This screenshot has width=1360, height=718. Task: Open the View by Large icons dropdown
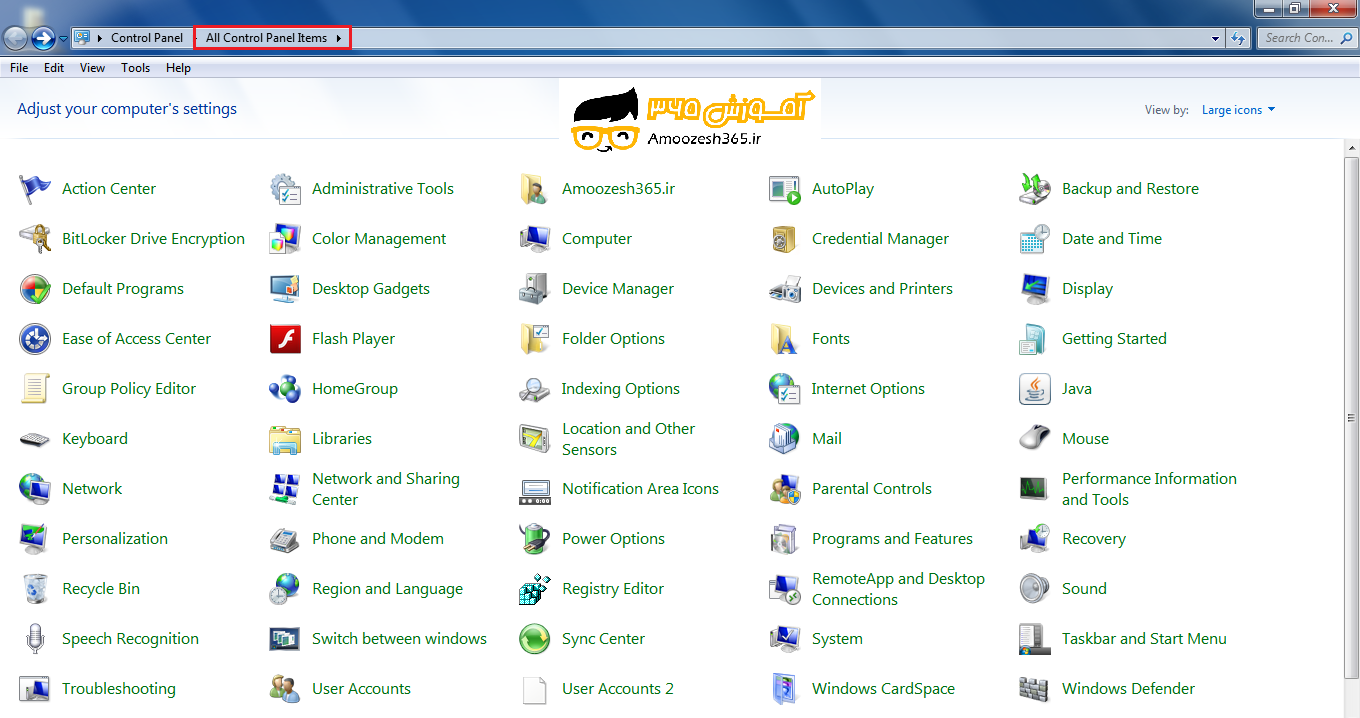point(1238,110)
